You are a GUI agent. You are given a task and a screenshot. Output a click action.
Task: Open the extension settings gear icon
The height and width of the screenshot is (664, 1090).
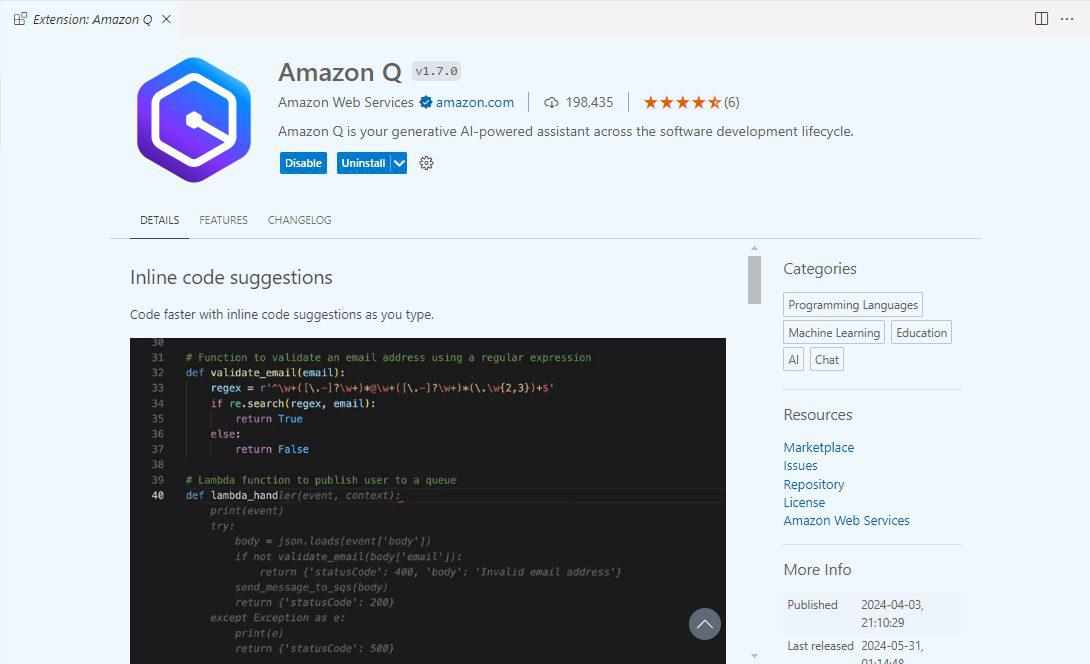426,163
